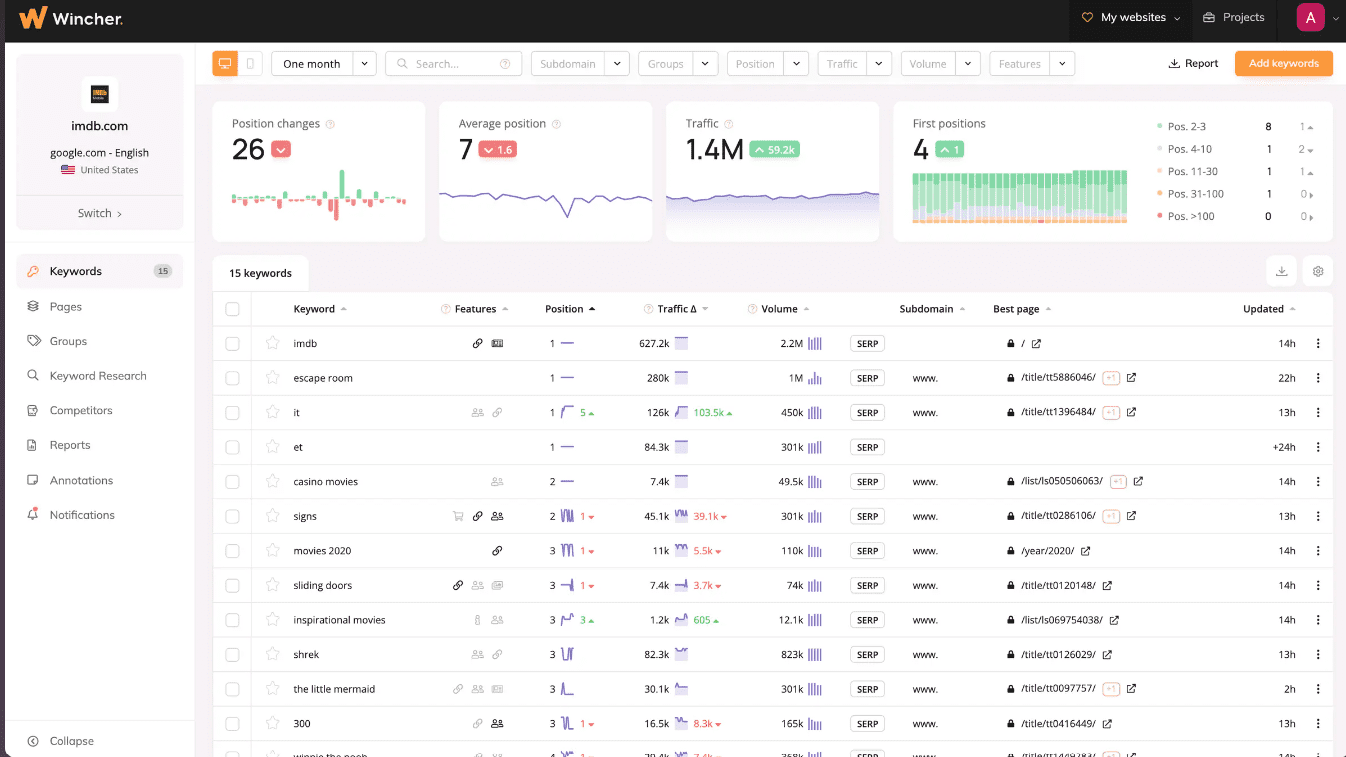Open more options for imdb row
Viewport: 1346px width, 757px height.
coord(1318,343)
